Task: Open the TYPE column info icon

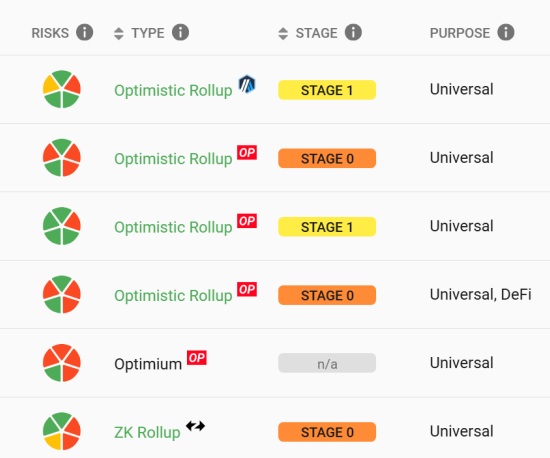Action: tap(180, 33)
